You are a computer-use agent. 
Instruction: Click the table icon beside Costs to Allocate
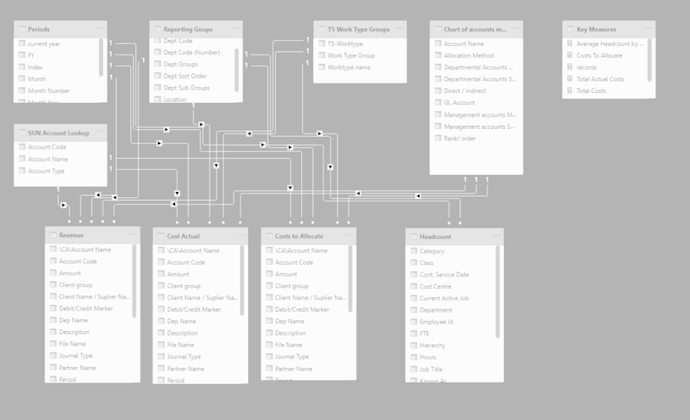tap(269, 236)
